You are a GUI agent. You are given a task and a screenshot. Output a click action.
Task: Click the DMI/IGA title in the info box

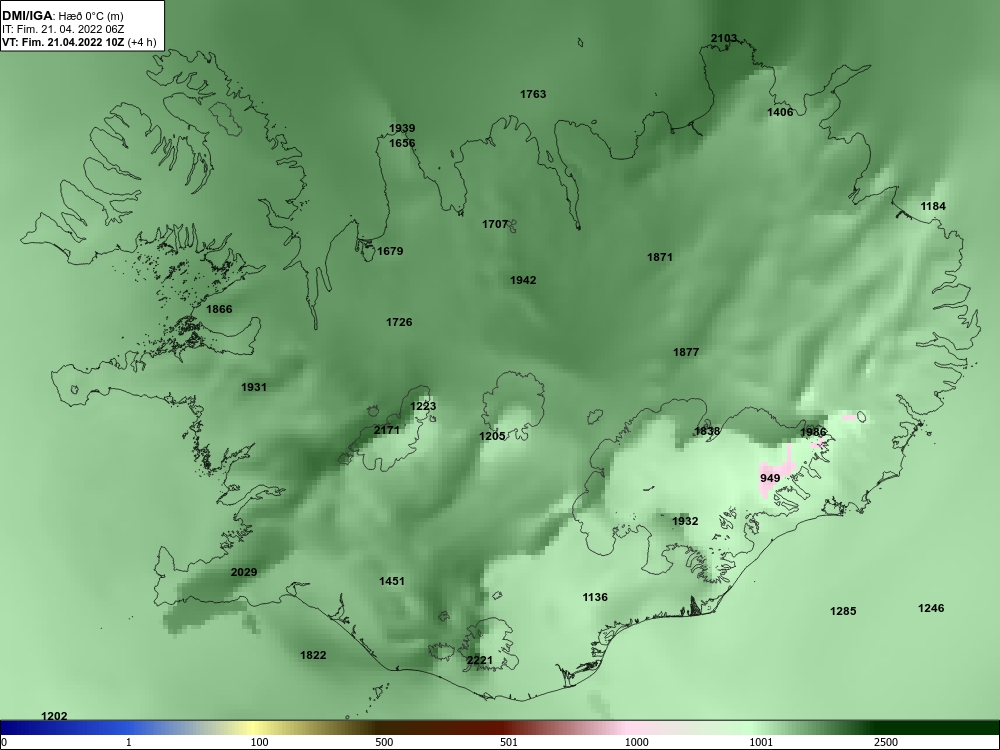(x=27, y=16)
